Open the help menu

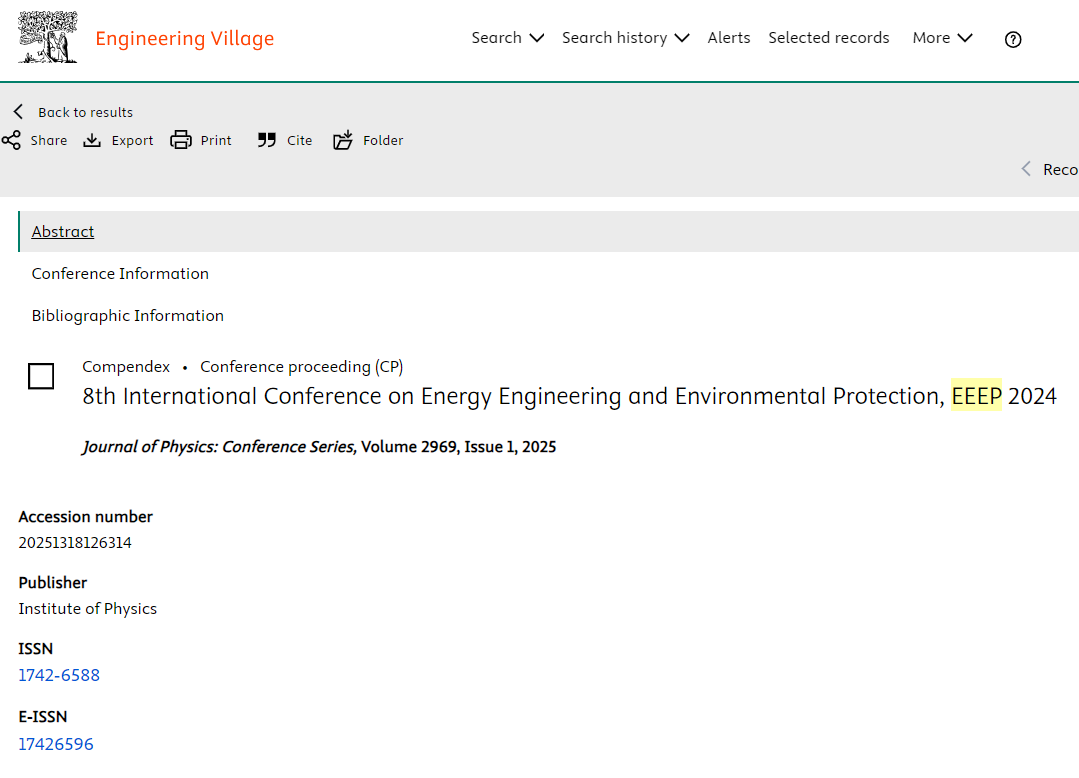pos(1012,39)
